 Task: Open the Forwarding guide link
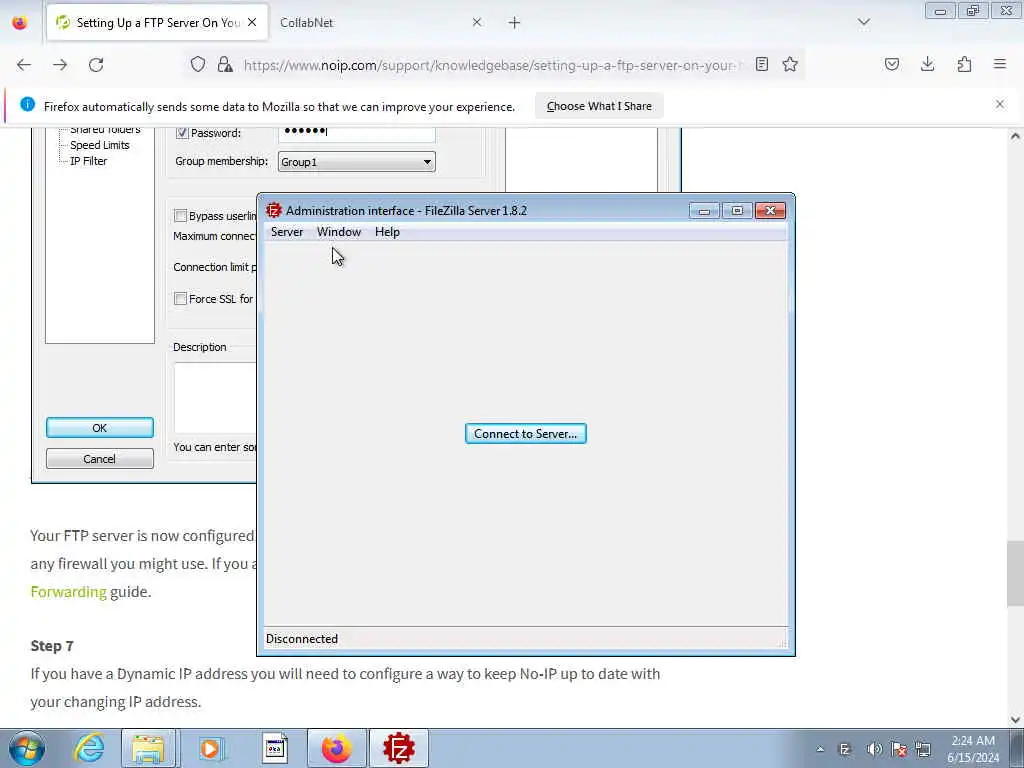68,592
